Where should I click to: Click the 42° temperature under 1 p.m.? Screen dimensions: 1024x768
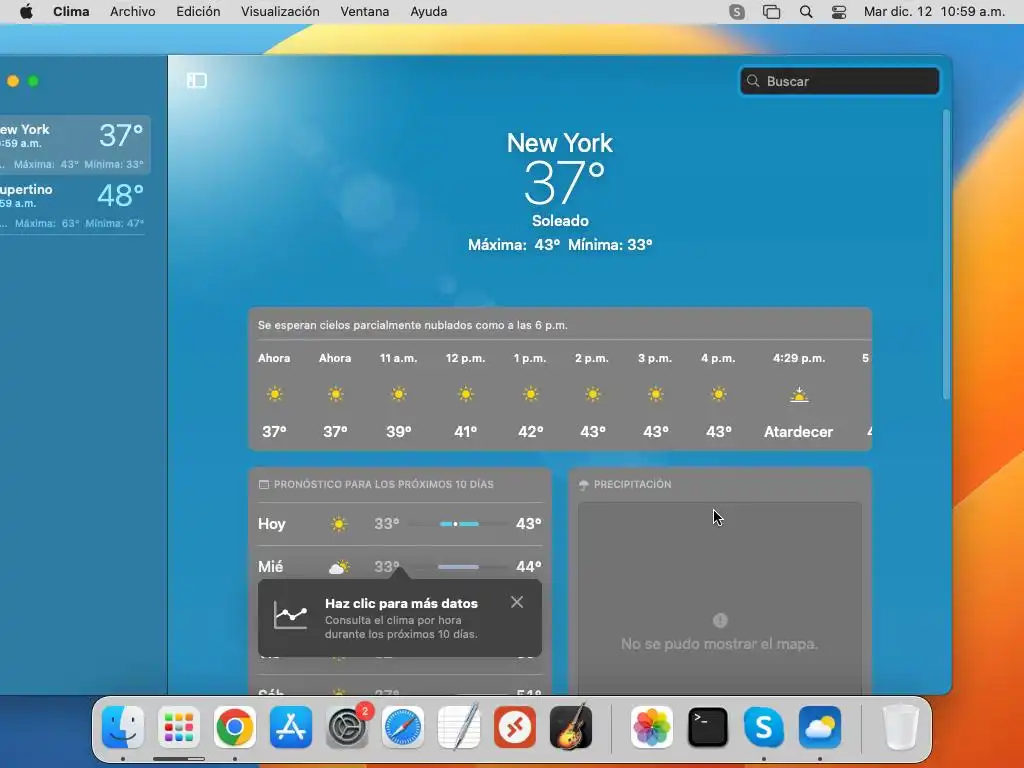530,432
